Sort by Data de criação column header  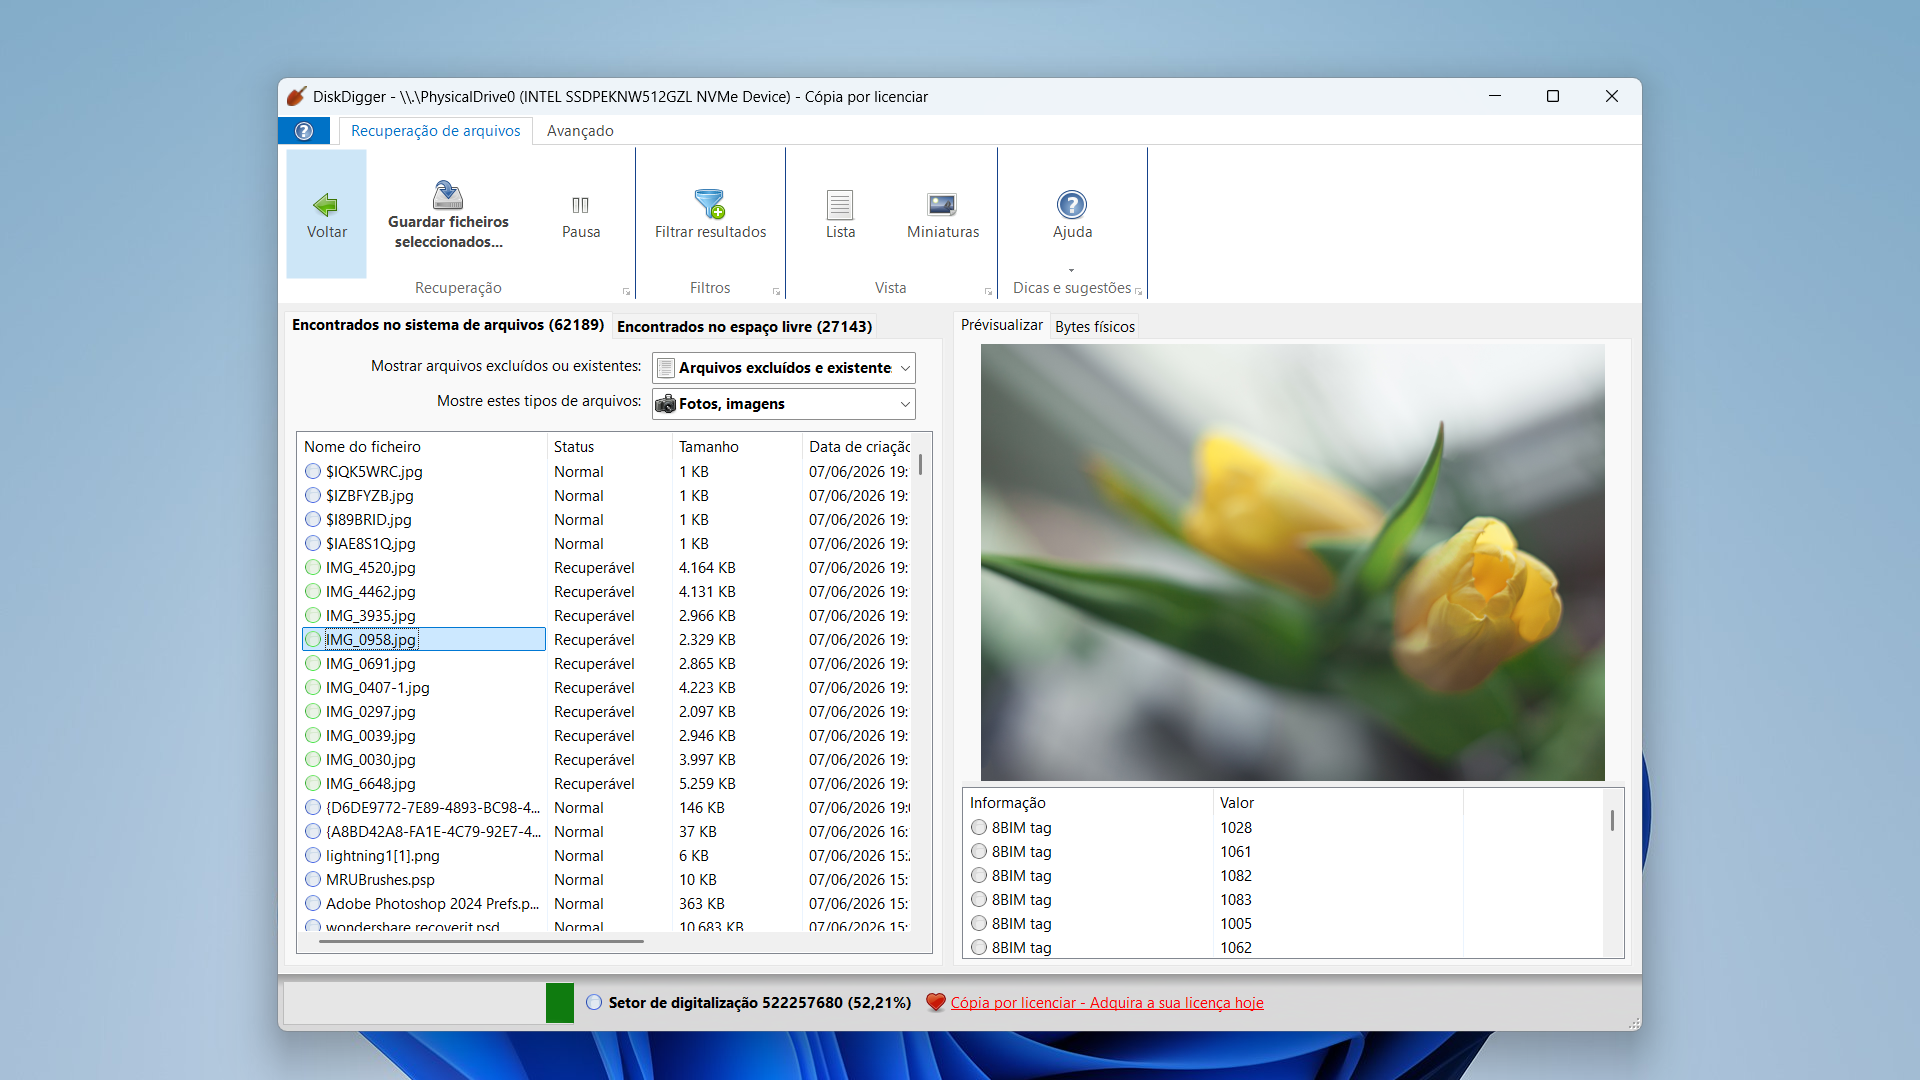point(857,447)
